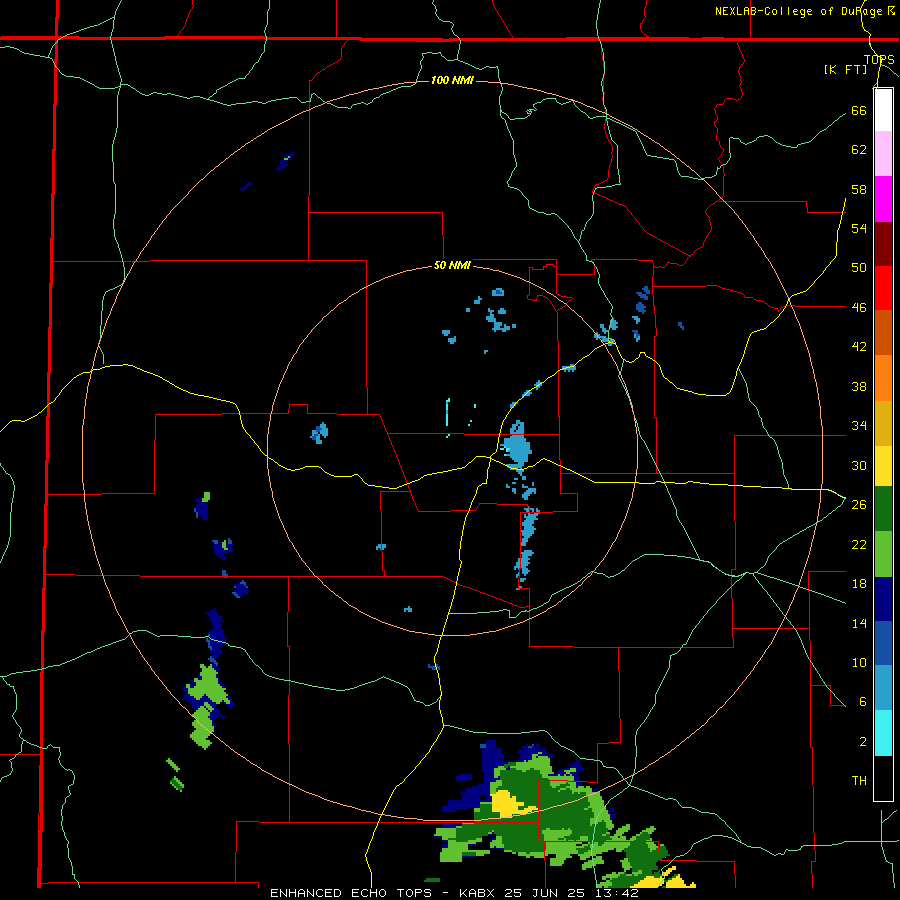Click the 100 NMI range ring label
This screenshot has width=900, height=900.
[452, 80]
